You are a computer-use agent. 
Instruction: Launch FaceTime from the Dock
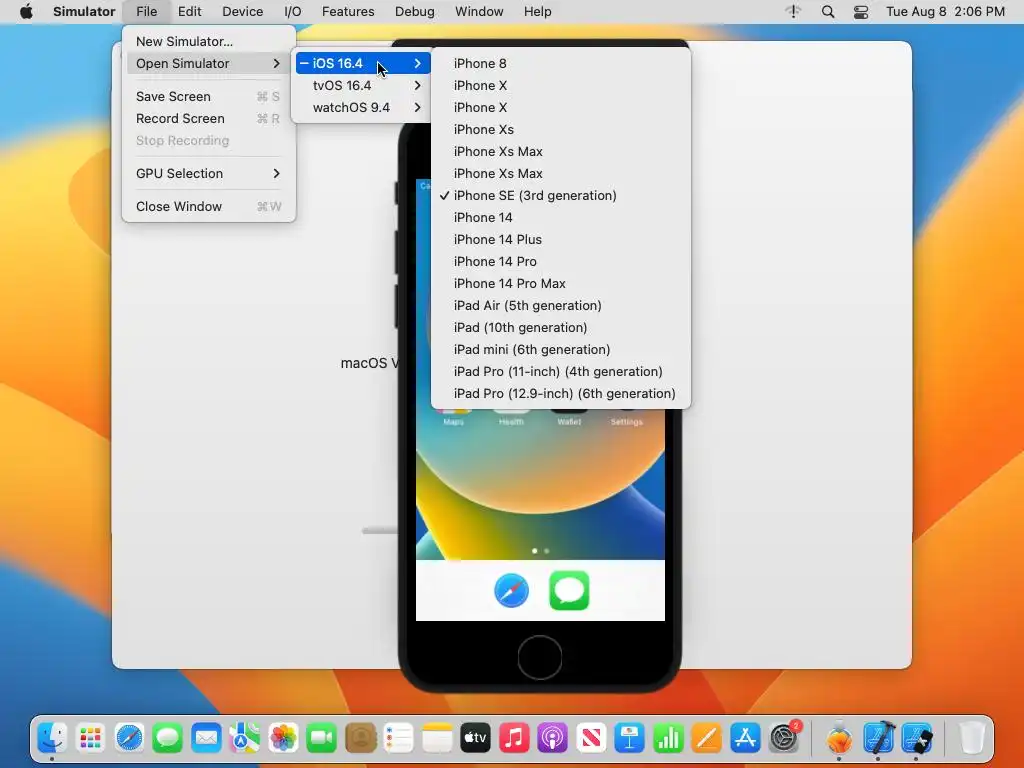click(x=321, y=738)
